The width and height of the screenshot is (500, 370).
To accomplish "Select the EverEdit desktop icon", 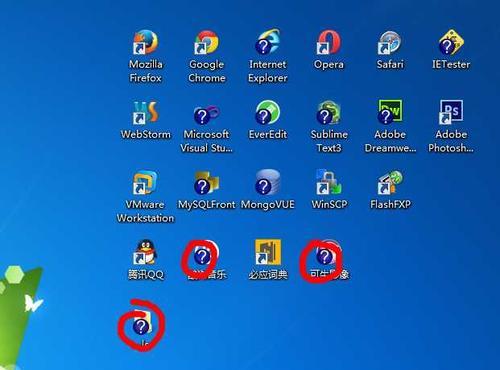I will 268,113.
